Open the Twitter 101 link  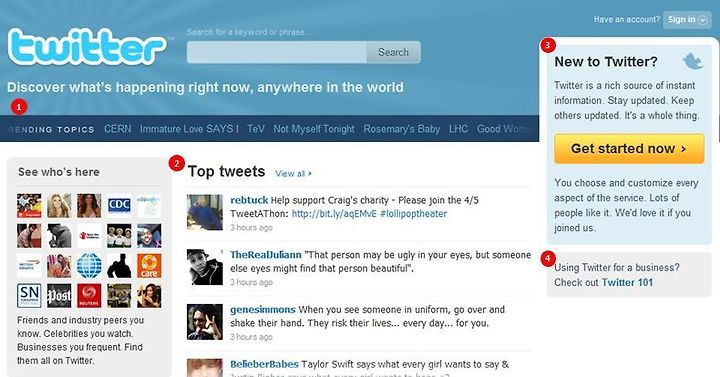click(x=627, y=282)
